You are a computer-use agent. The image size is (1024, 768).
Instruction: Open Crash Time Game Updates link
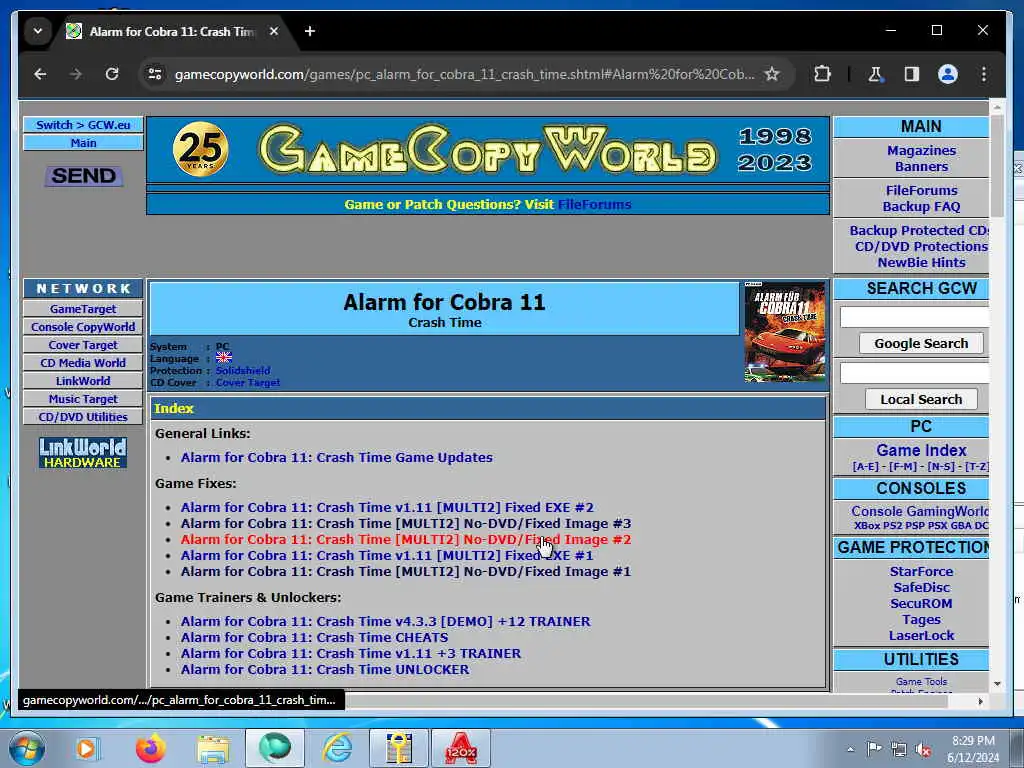(x=336, y=458)
